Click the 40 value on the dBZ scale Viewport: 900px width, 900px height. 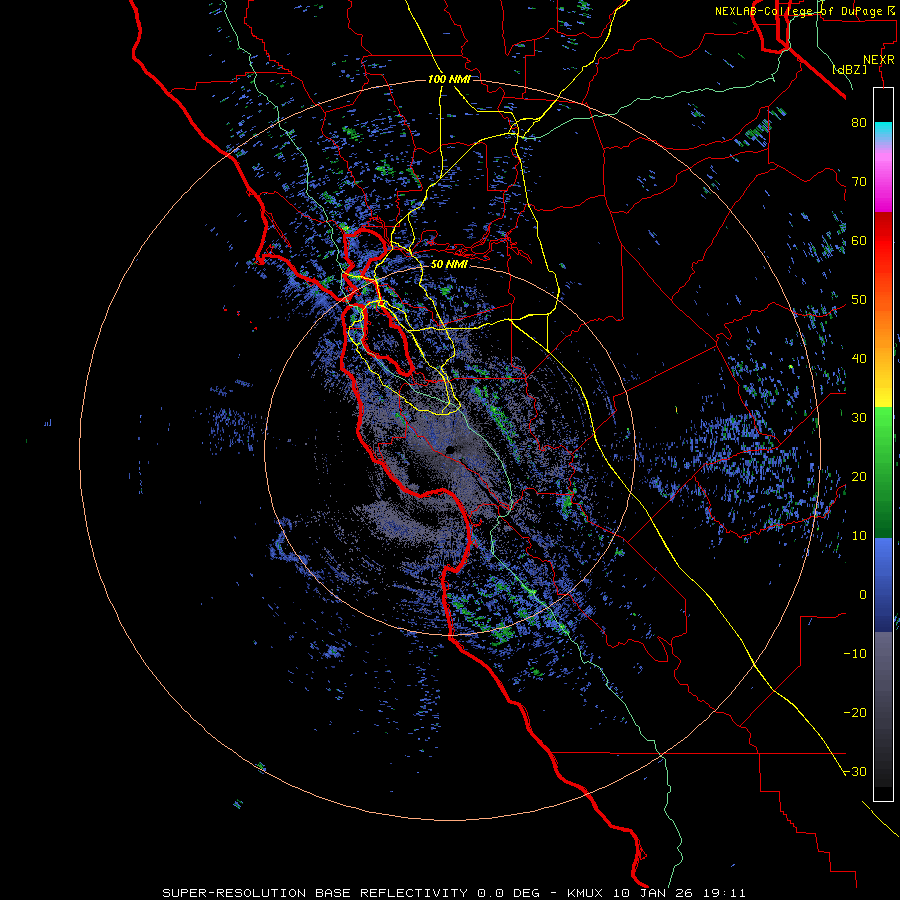pos(859,358)
